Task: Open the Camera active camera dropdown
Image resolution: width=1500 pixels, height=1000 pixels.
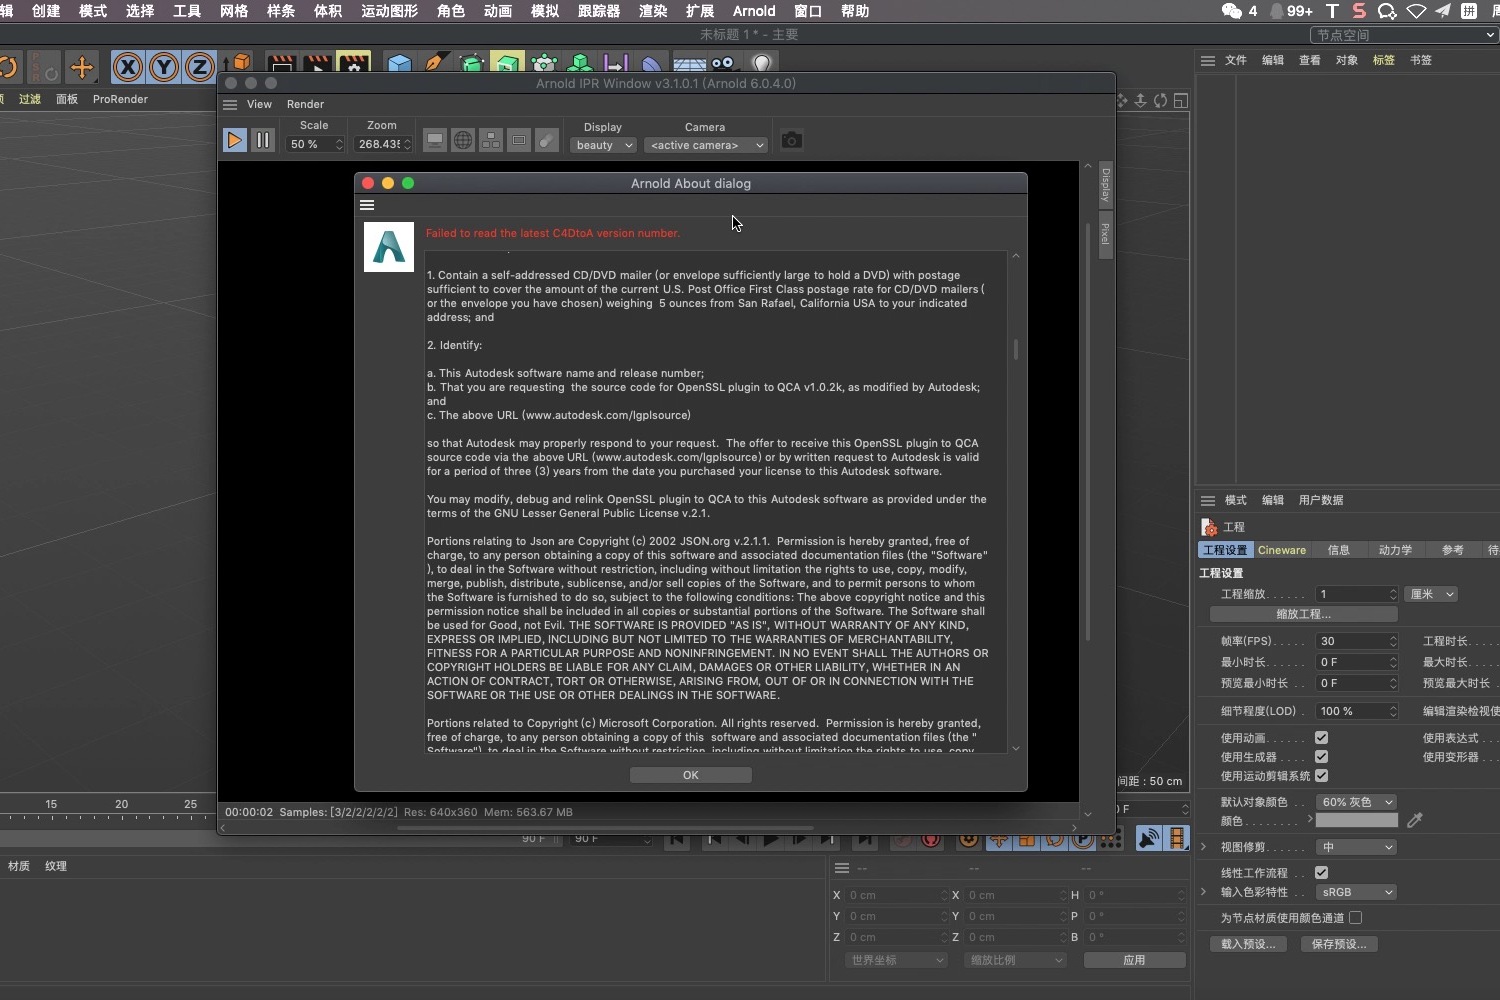Action: (706, 145)
